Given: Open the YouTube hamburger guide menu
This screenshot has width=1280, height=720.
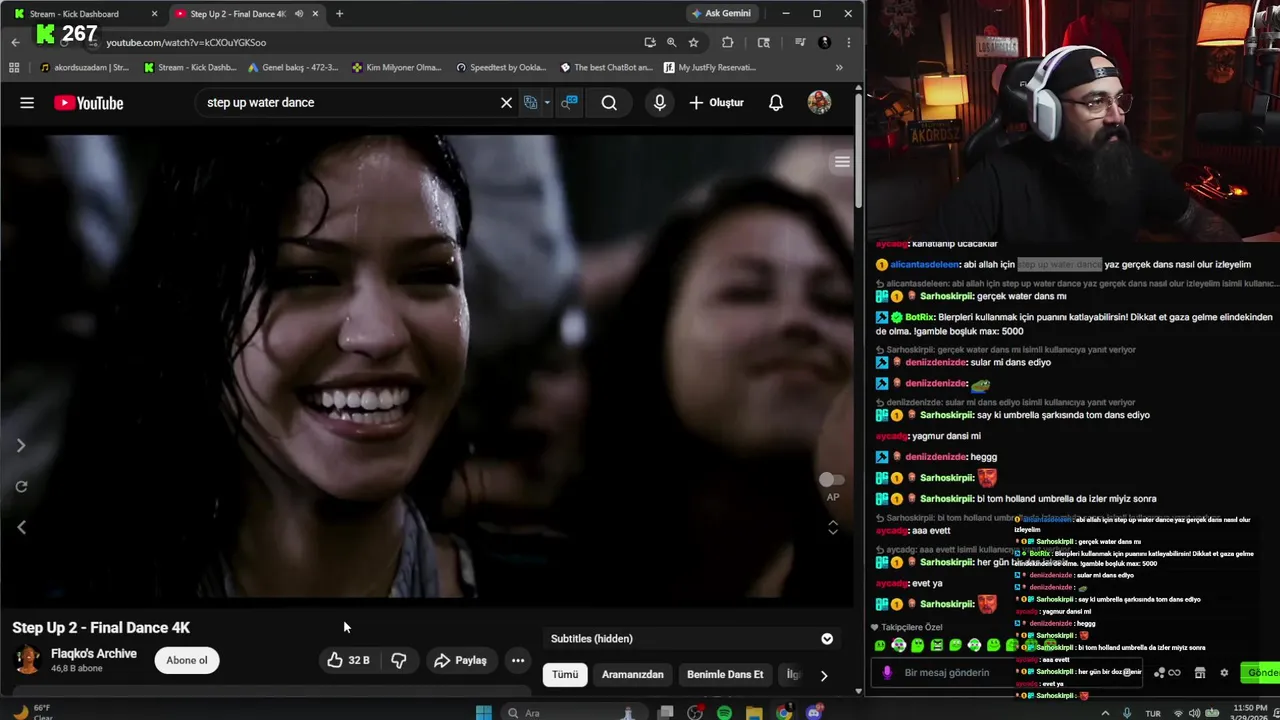Looking at the screenshot, I should 27,103.
